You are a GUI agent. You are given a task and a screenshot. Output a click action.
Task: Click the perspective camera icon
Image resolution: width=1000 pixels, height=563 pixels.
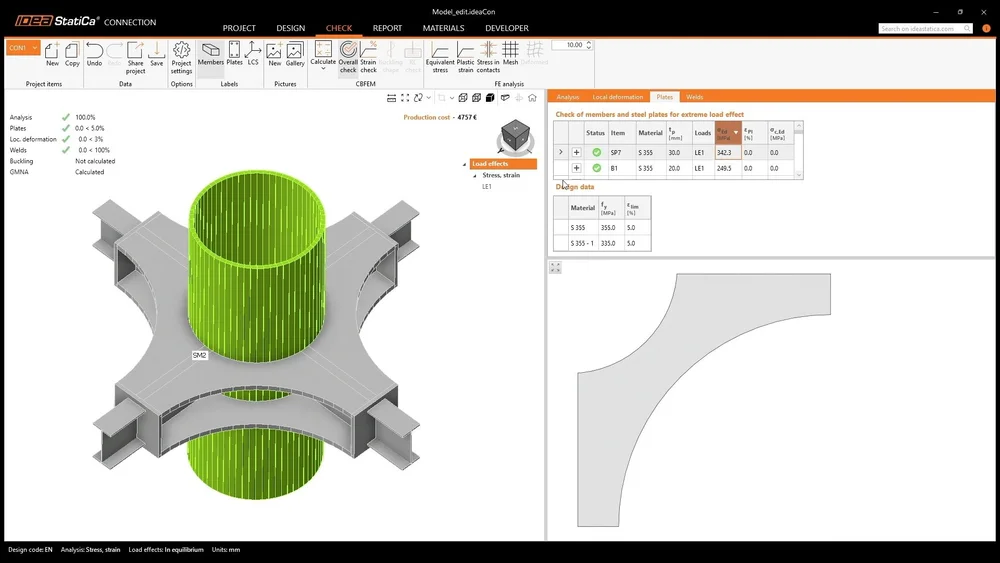(x=505, y=98)
